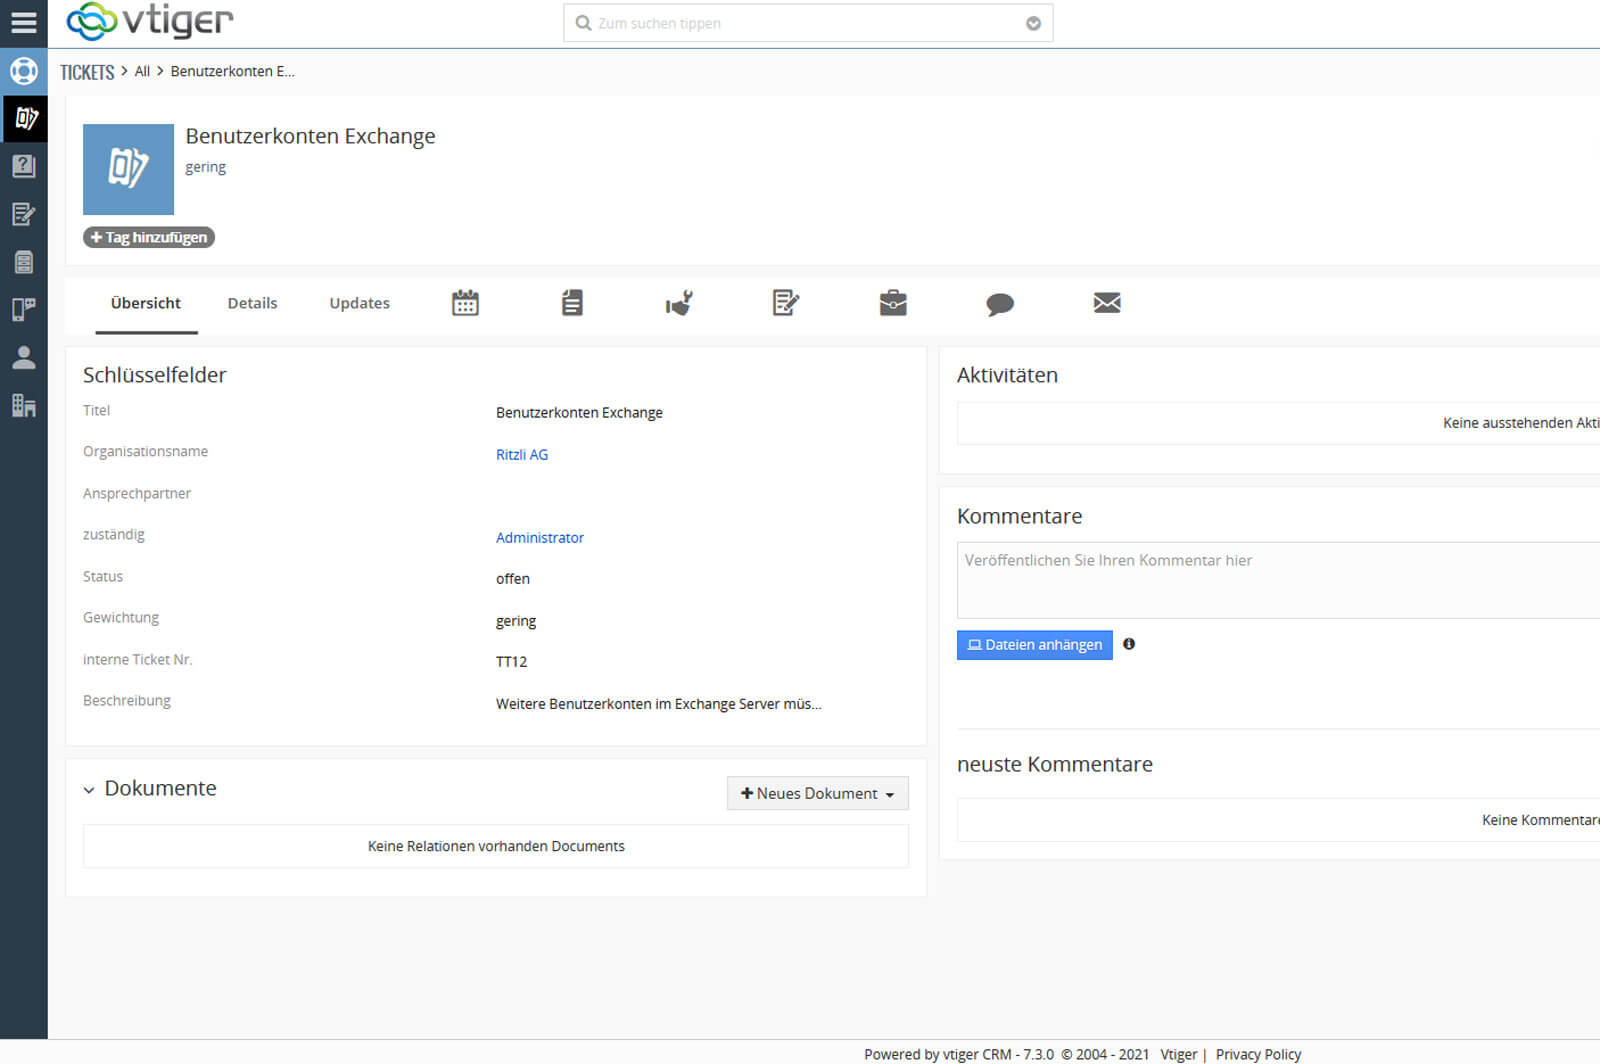Collapse the Dokumente section chevron
This screenshot has width=1600, height=1064.
pyautogui.click(x=89, y=789)
